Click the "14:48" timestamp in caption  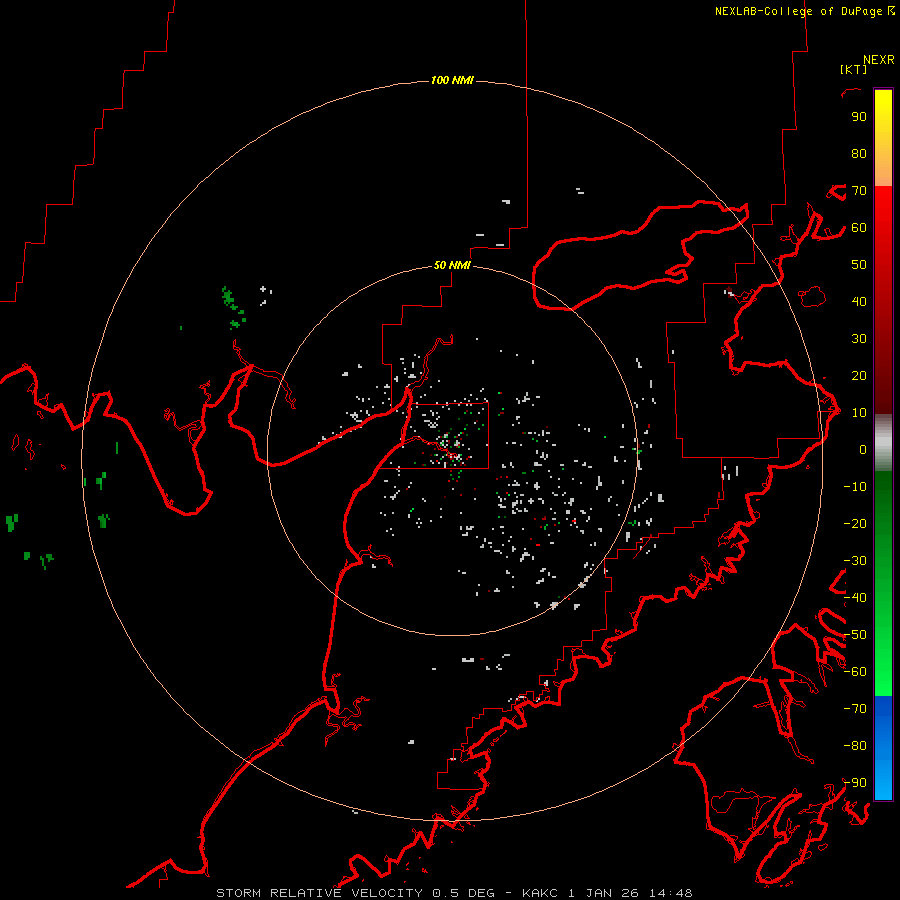[x=670, y=893]
